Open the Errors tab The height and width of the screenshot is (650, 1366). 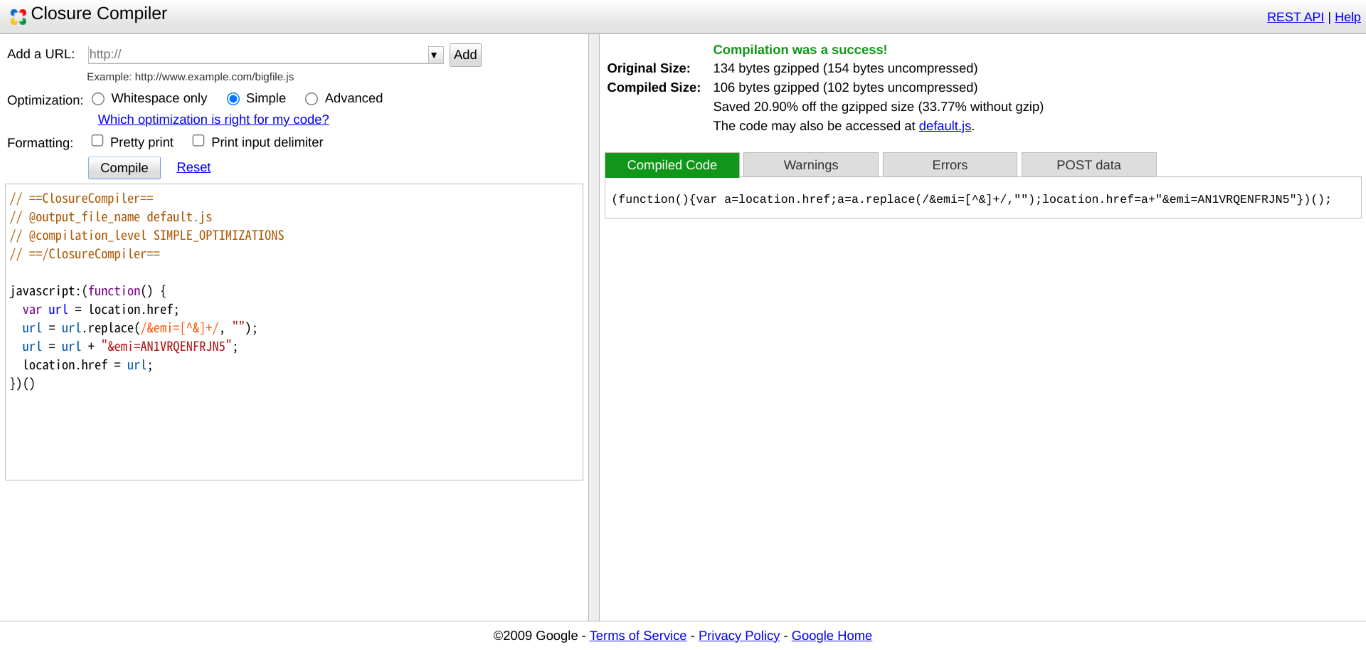pyautogui.click(x=950, y=165)
